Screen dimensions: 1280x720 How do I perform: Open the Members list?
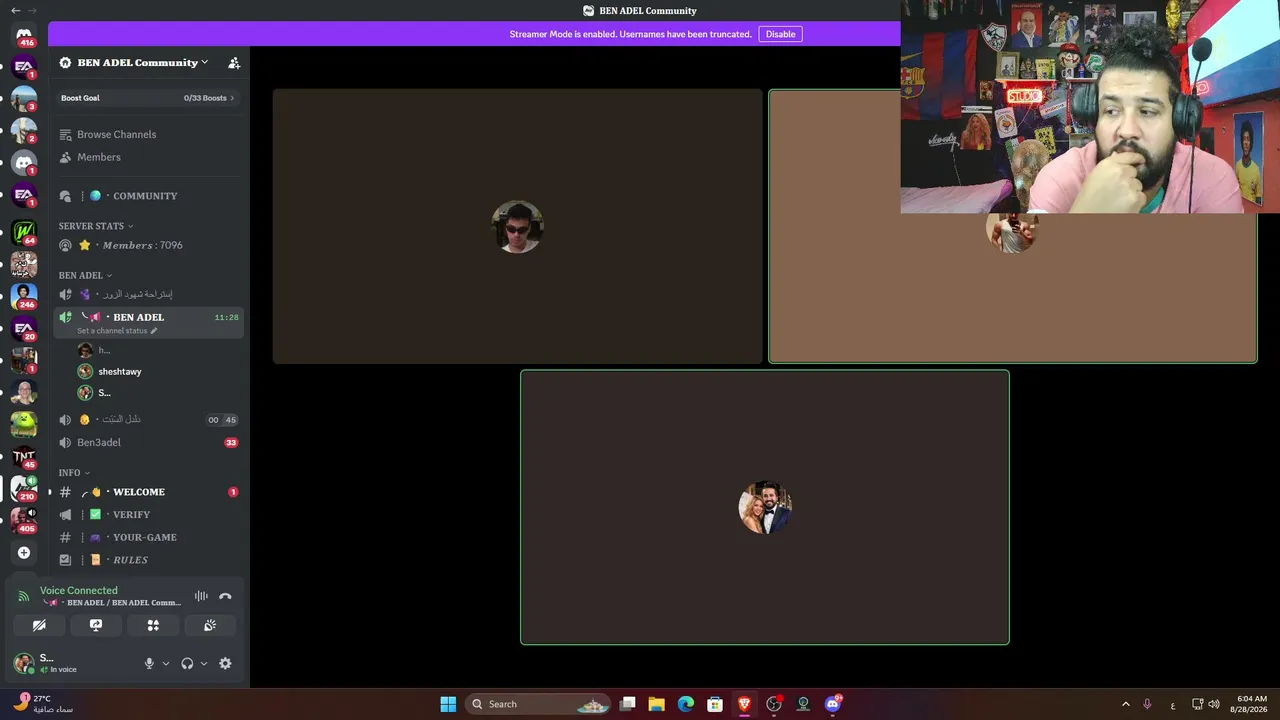click(148, 157)
